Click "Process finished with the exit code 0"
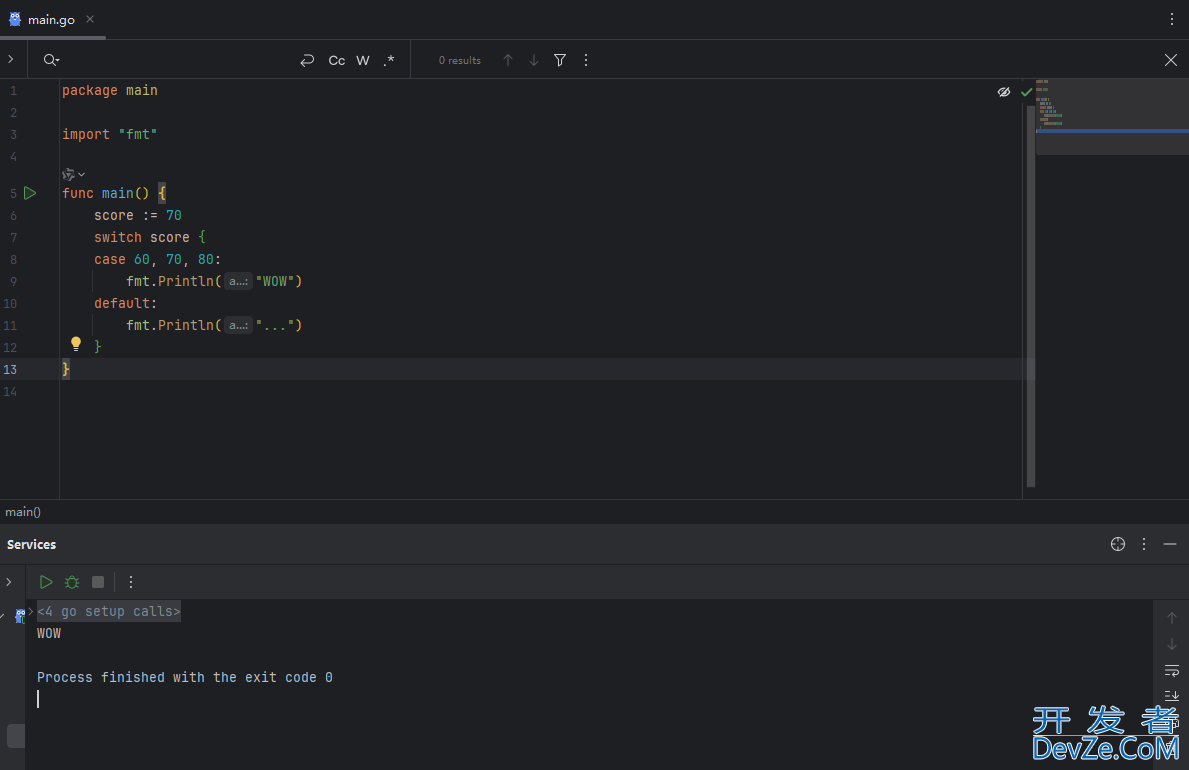This screenshot has width=1189, height=770. pyautogui.click(x=185, y=677)
